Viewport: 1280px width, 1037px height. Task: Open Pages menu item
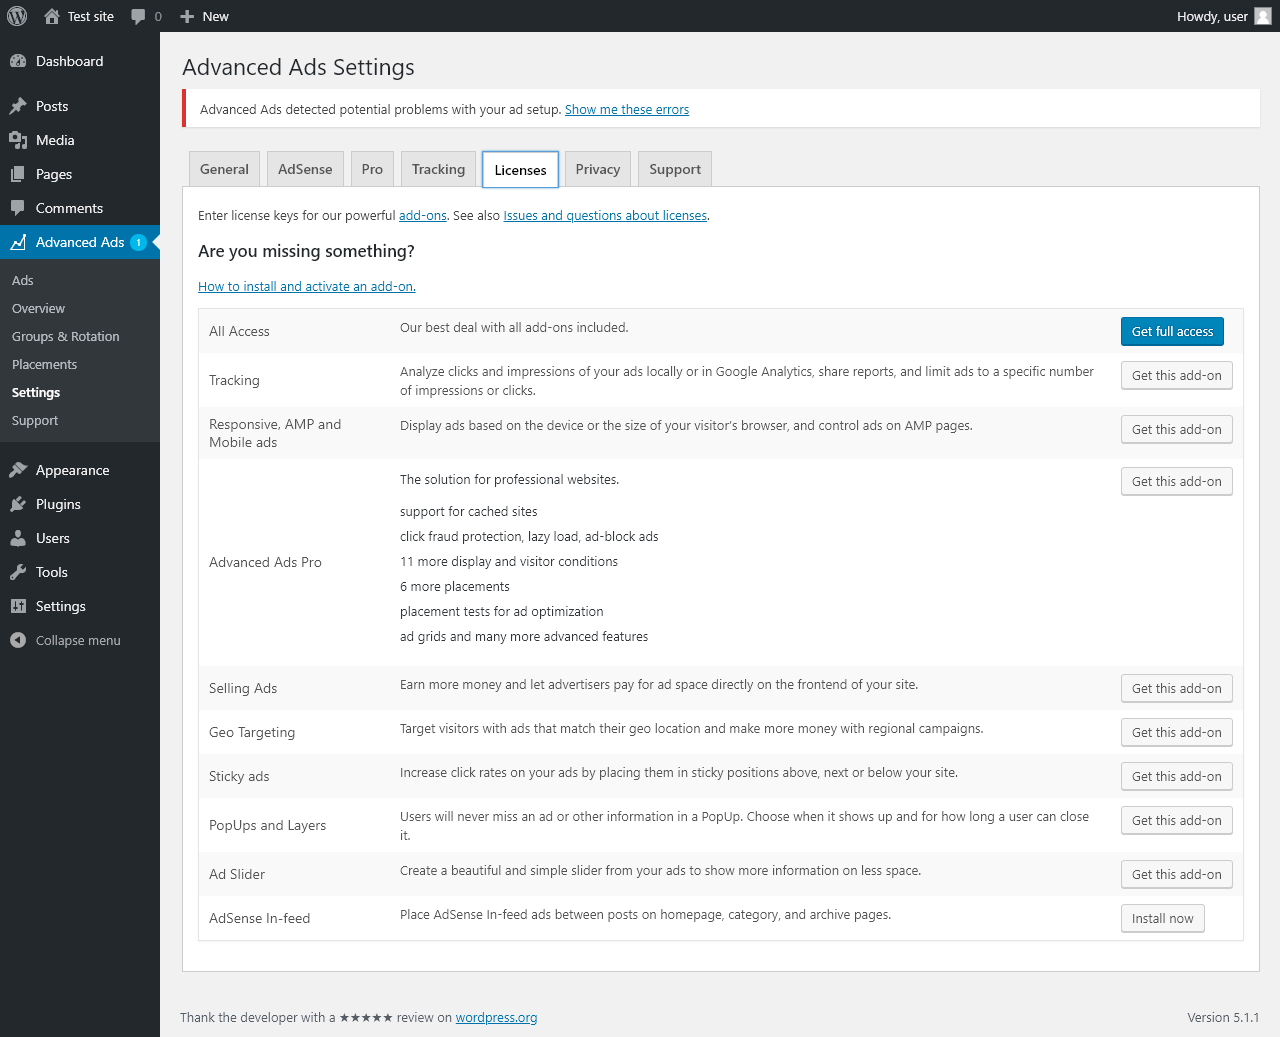[80, 174]
